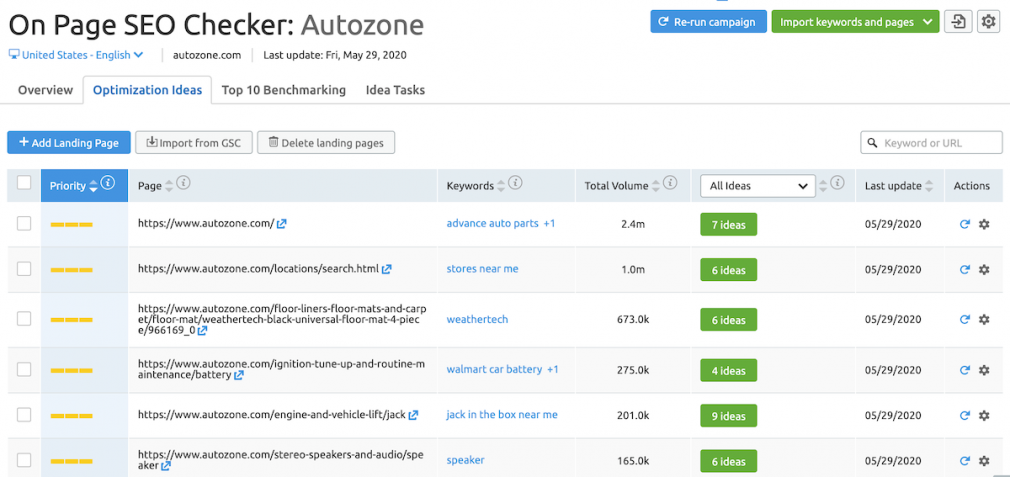Screen dimensions: 1010x477
Task: Sort table by Last update arrows
Action: point(929,186)
